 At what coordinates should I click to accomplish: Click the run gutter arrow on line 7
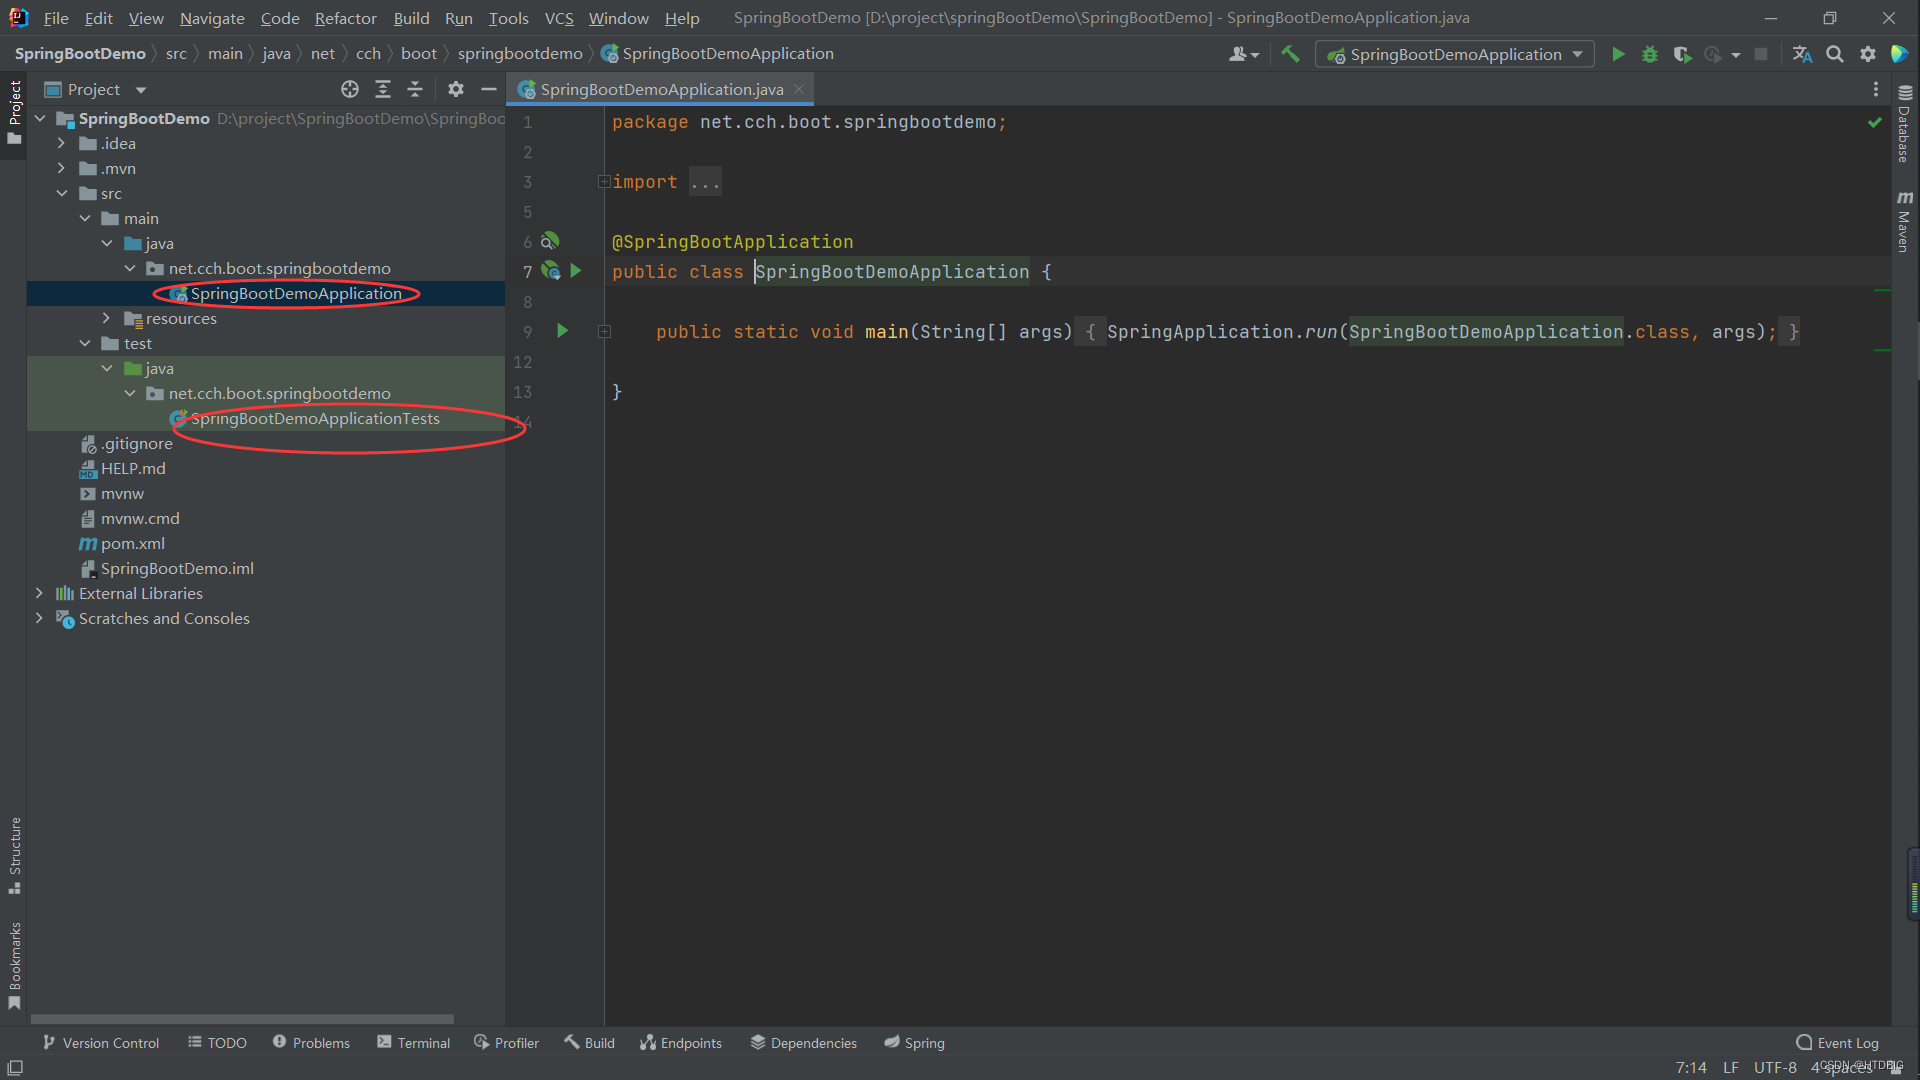click(x=576, y=270)
